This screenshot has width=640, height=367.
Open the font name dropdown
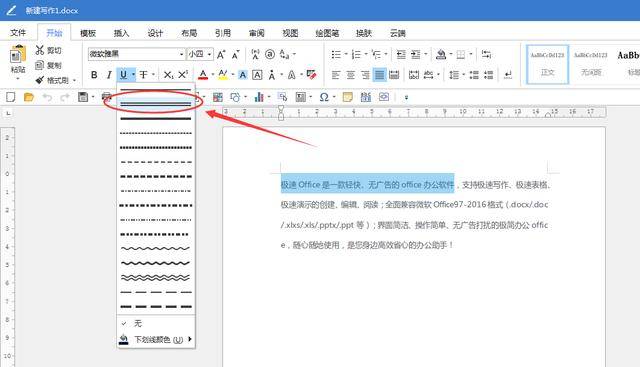181,54
